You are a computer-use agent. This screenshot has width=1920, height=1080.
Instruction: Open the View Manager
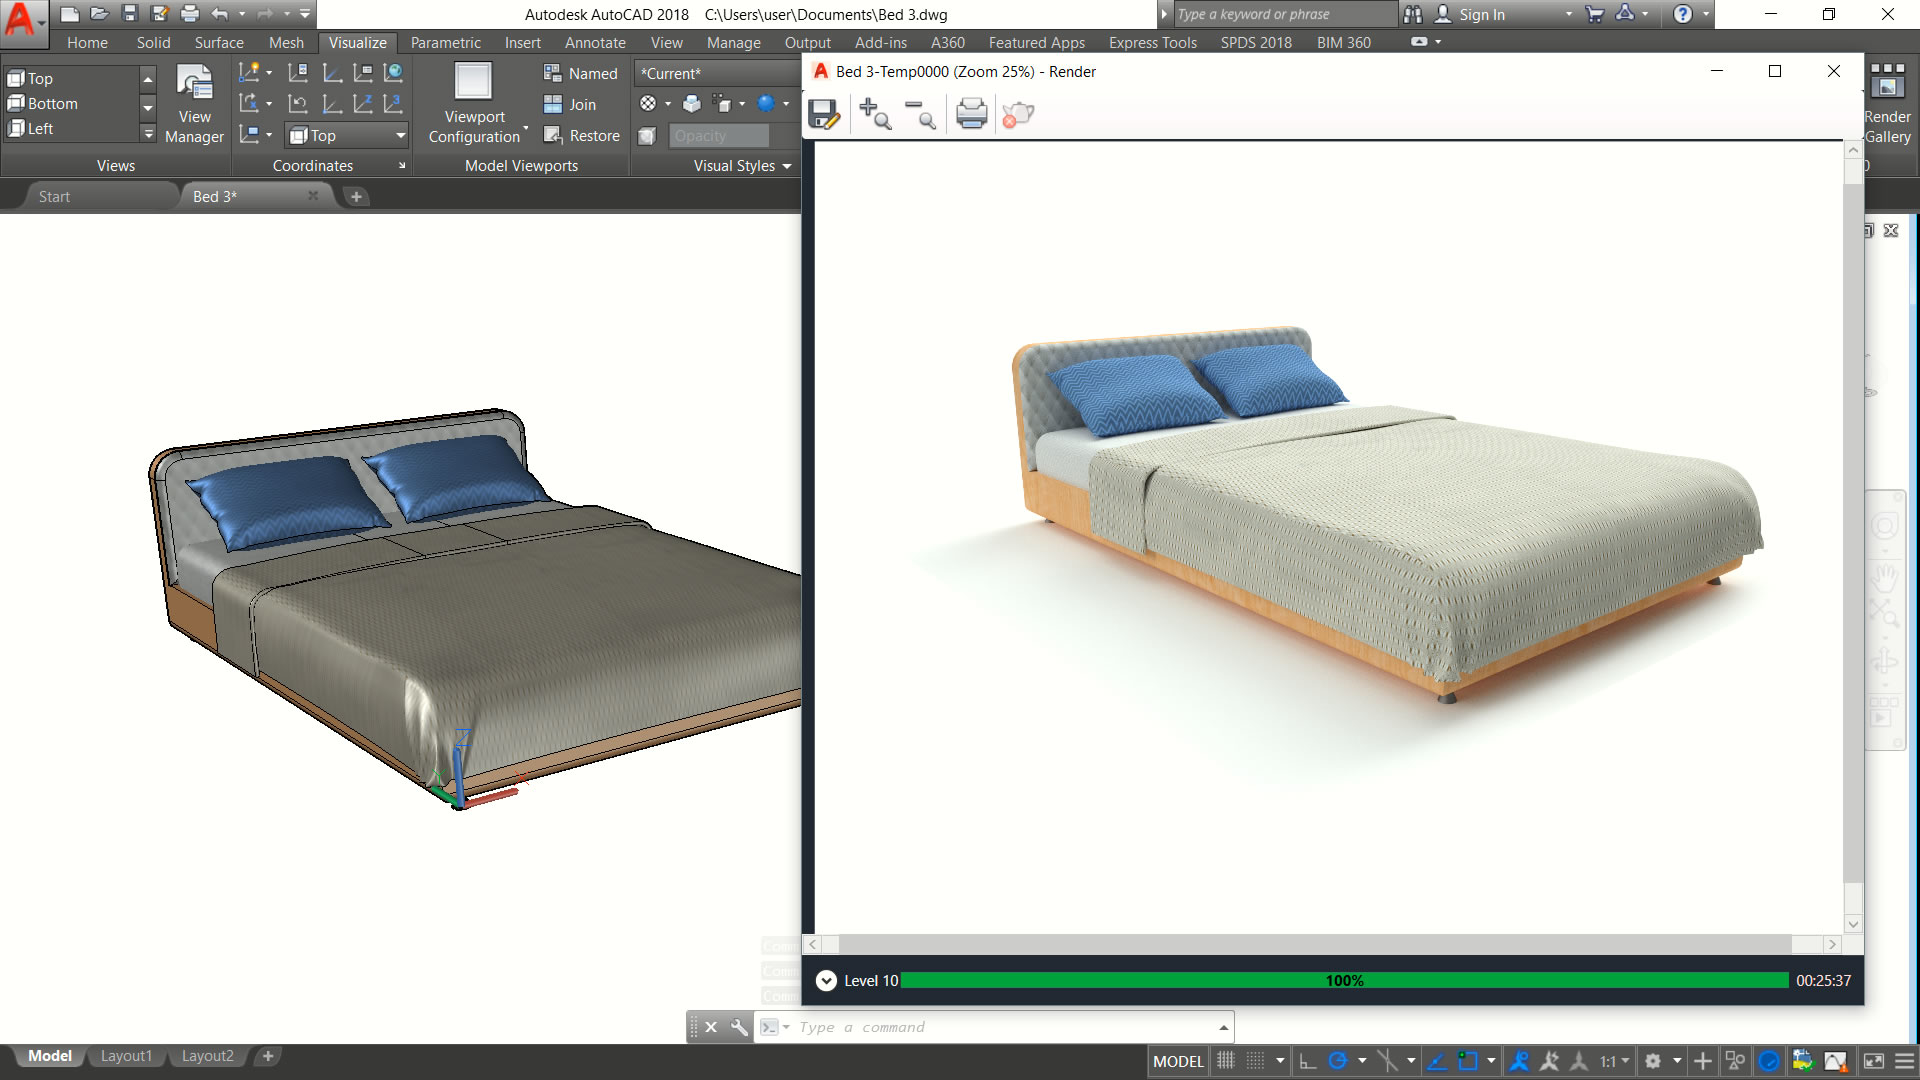pos(194,104)
